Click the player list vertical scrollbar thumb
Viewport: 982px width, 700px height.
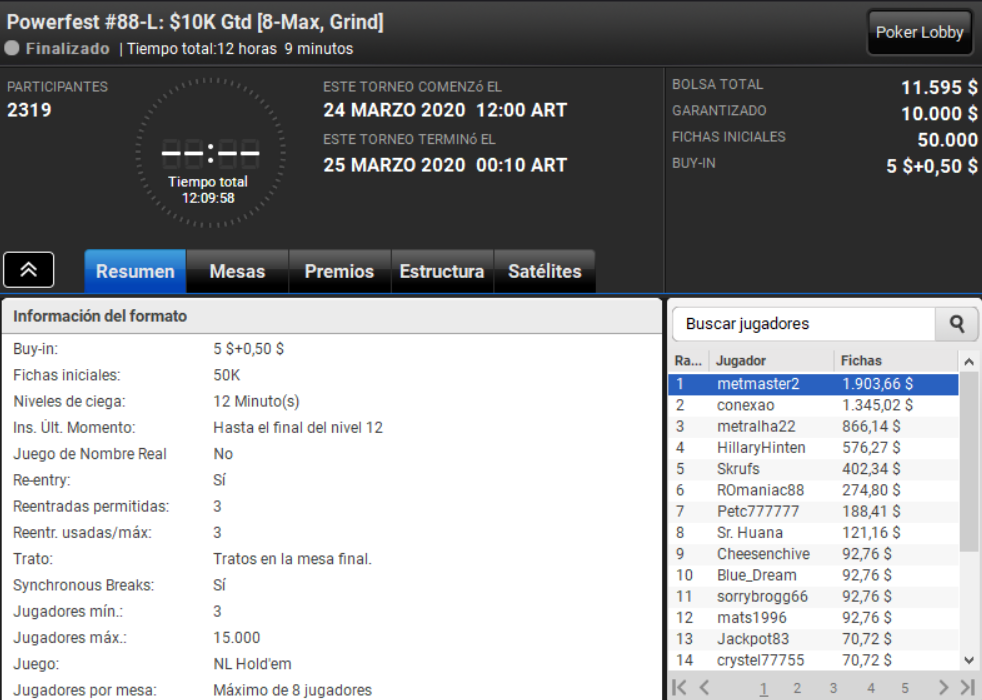point(969,462)
